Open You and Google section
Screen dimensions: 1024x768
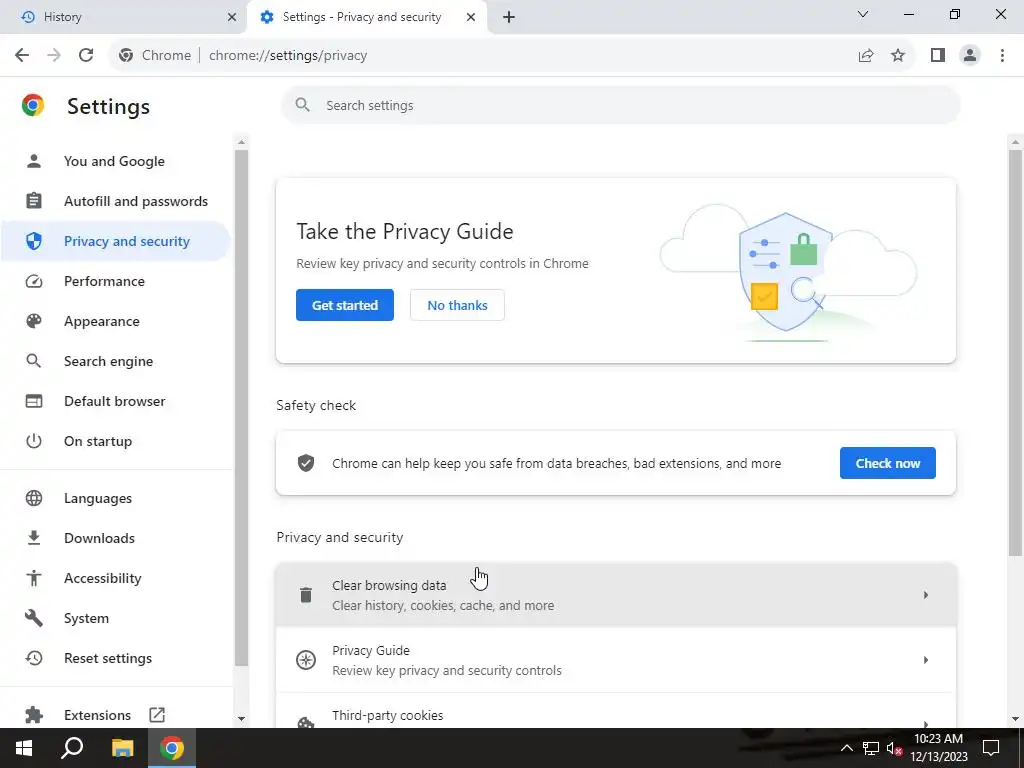click(x=115, y=161)
